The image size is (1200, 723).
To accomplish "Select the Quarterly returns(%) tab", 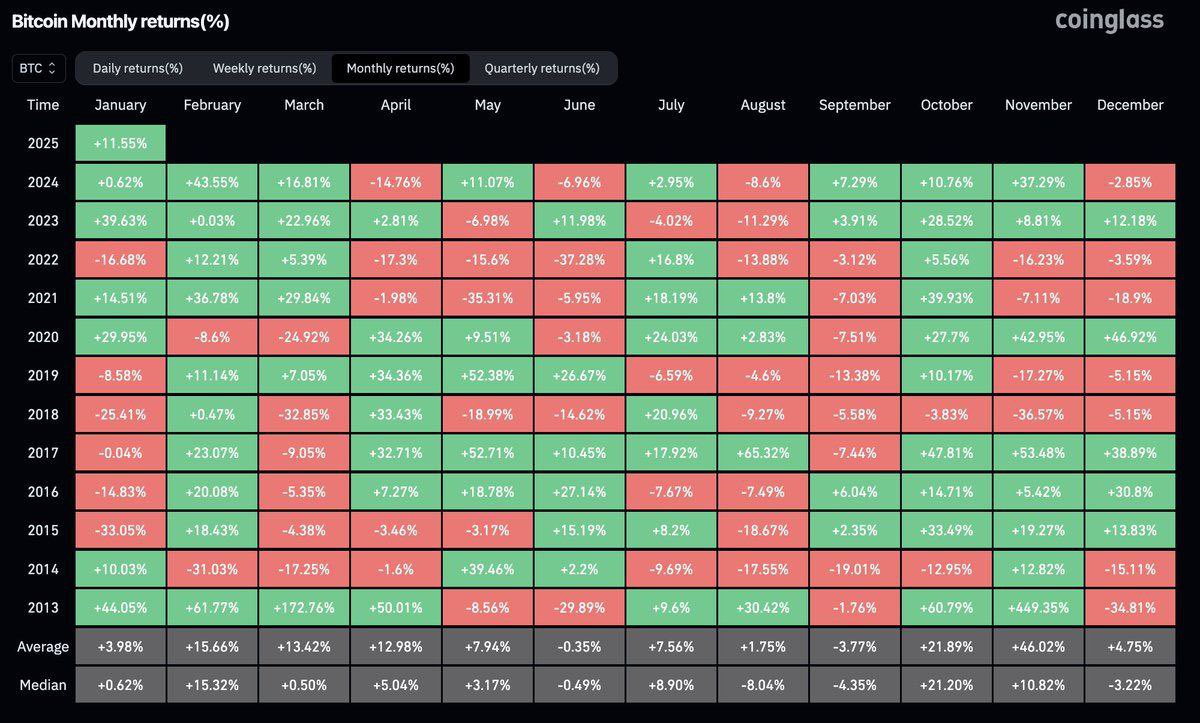I will tap(543, 68).
